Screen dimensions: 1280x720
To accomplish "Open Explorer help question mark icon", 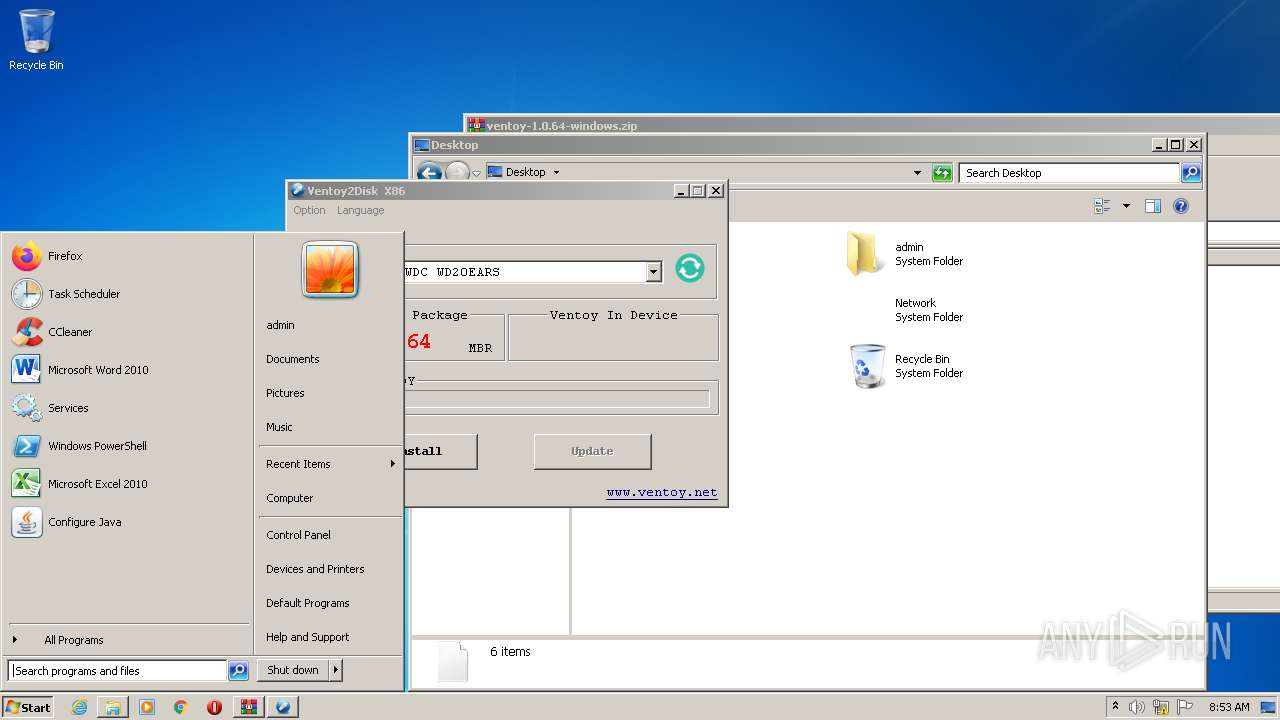I will [x=1181, y=206].
